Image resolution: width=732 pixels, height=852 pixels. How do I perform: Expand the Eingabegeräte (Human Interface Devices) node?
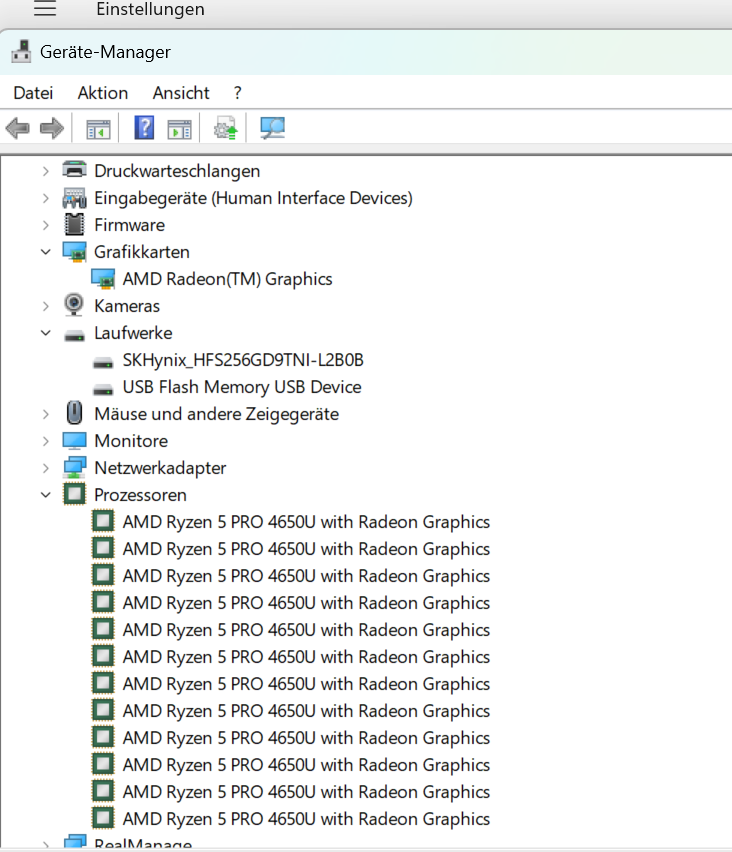(46, 198)
